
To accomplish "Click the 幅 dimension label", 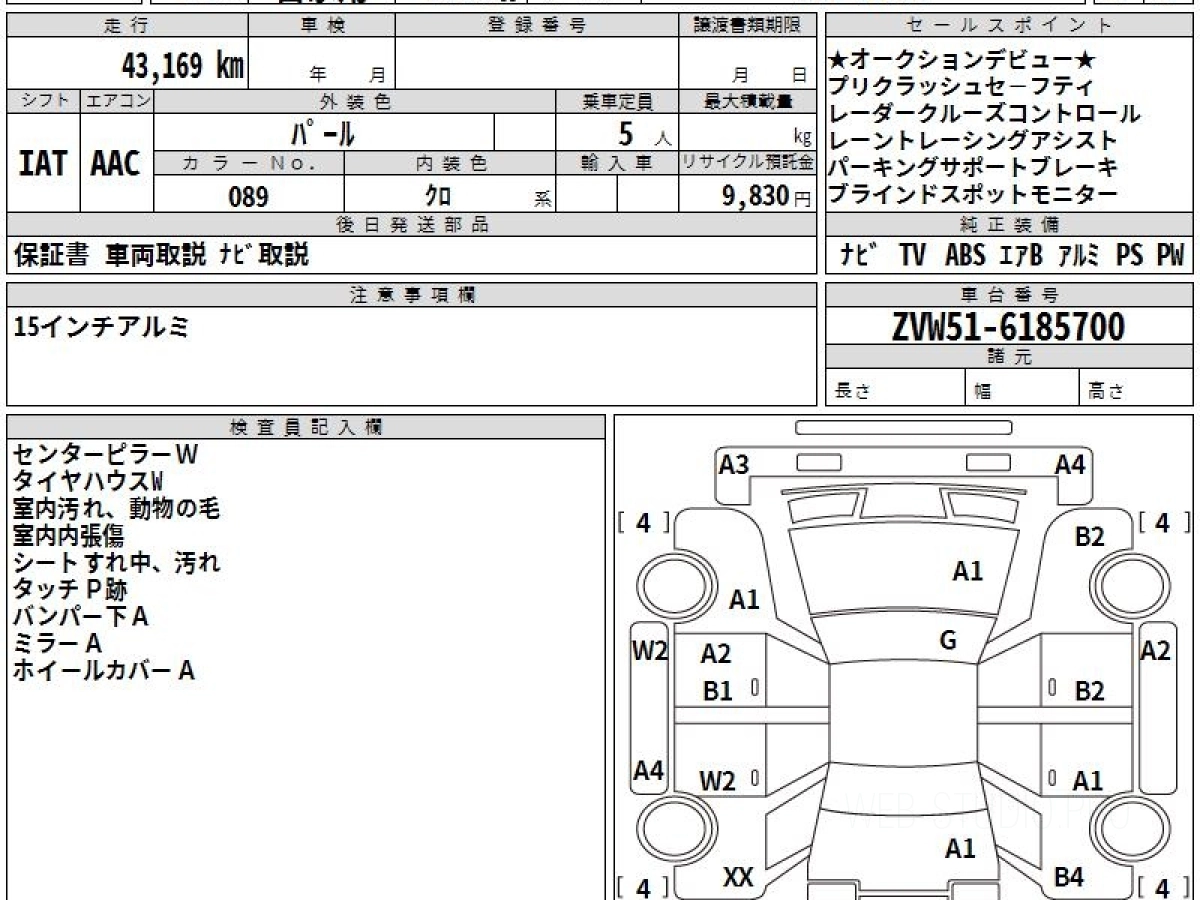I will [x=983, y=392].
